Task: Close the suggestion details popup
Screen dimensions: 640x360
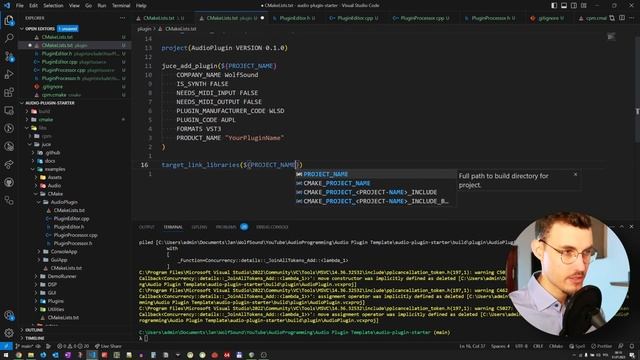Action: (x=576, y=174)
